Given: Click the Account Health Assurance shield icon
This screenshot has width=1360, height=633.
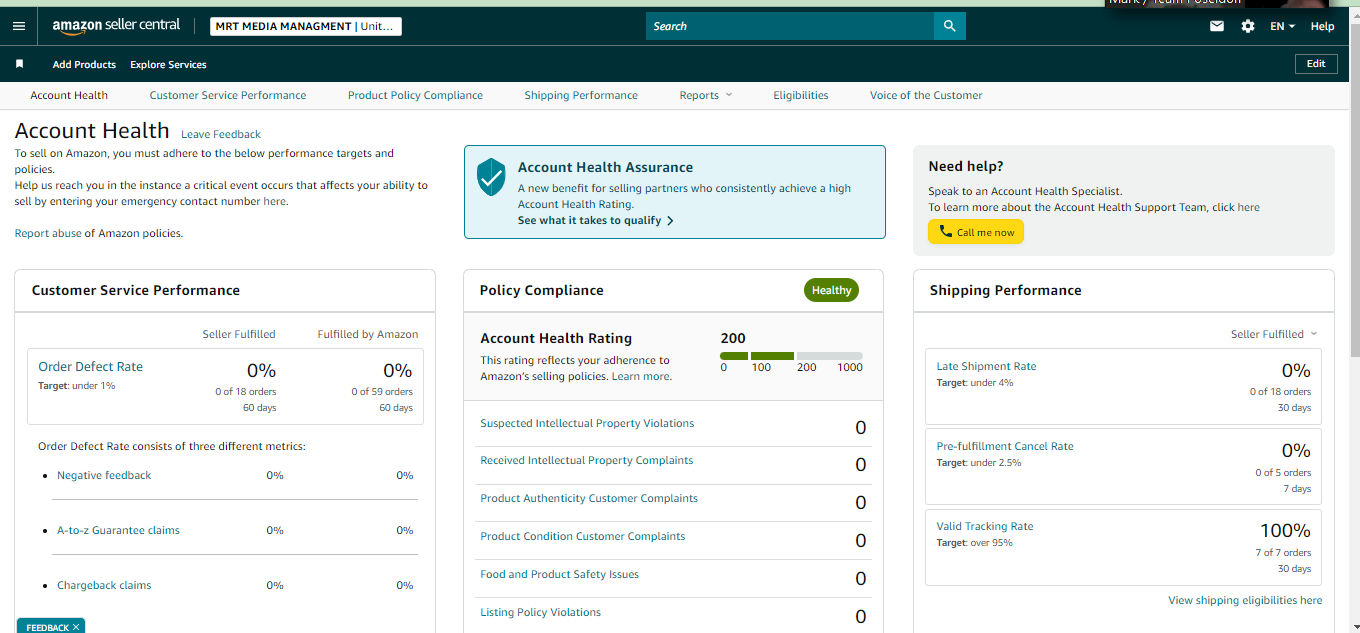Looking at the screenshot, I should click(491, 176).
